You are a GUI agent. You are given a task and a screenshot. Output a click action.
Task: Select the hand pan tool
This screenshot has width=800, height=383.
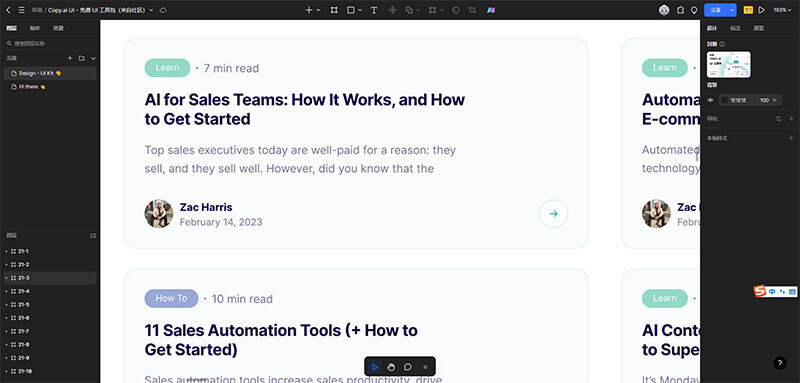click(x=391, y=367)
